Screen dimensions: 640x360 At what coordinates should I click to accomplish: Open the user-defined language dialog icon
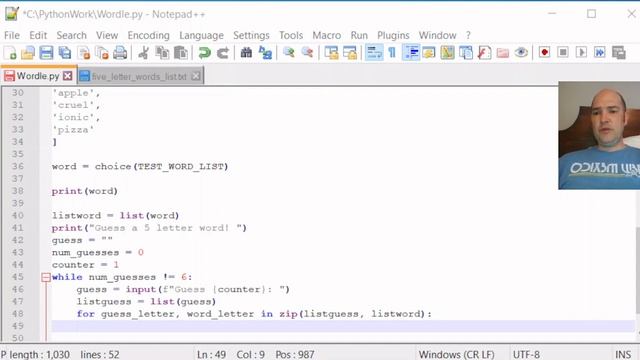[x=429, y=53]
